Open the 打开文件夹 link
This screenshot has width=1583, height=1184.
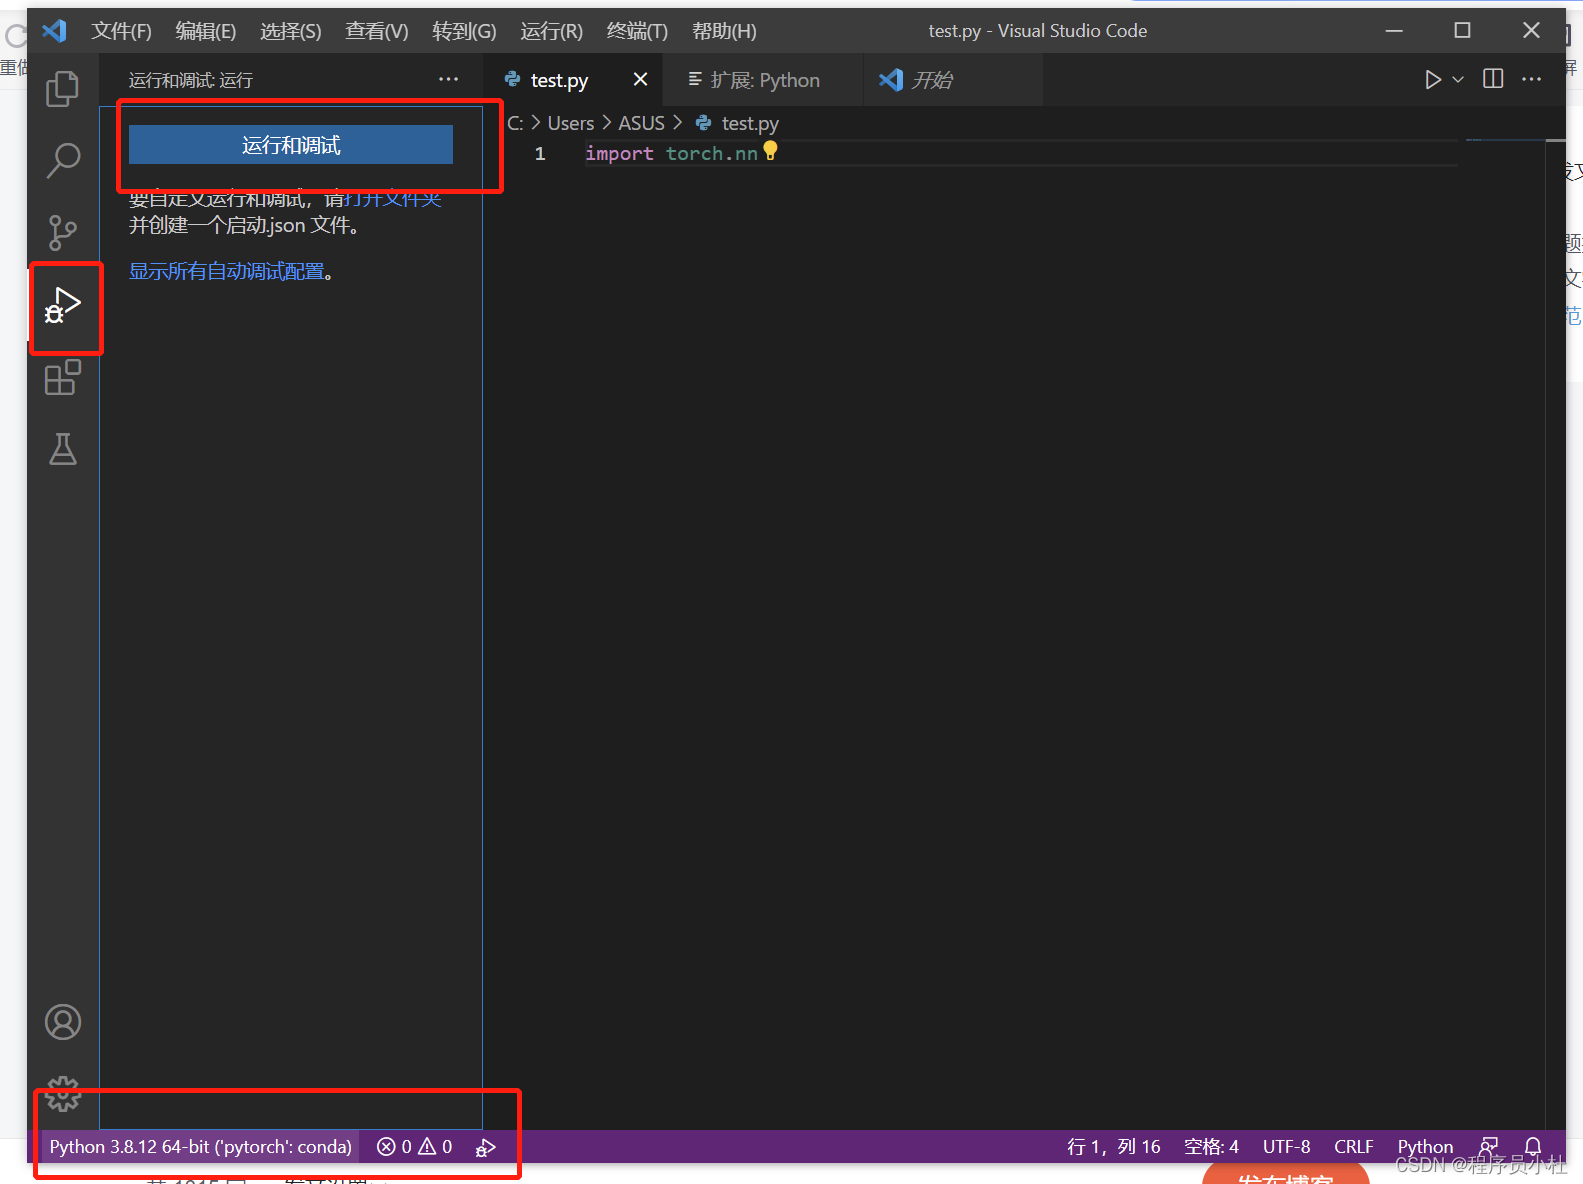click(393, 198)
